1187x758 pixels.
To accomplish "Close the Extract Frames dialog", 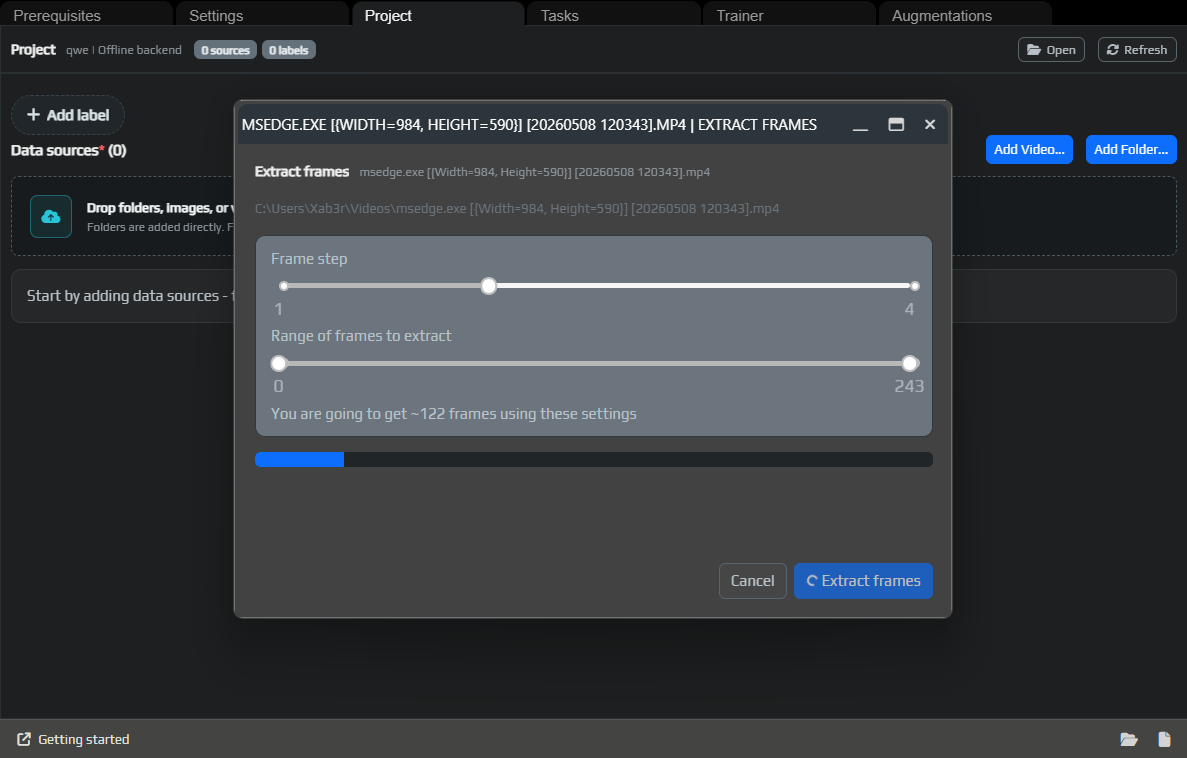I will (x=930, y=125).
